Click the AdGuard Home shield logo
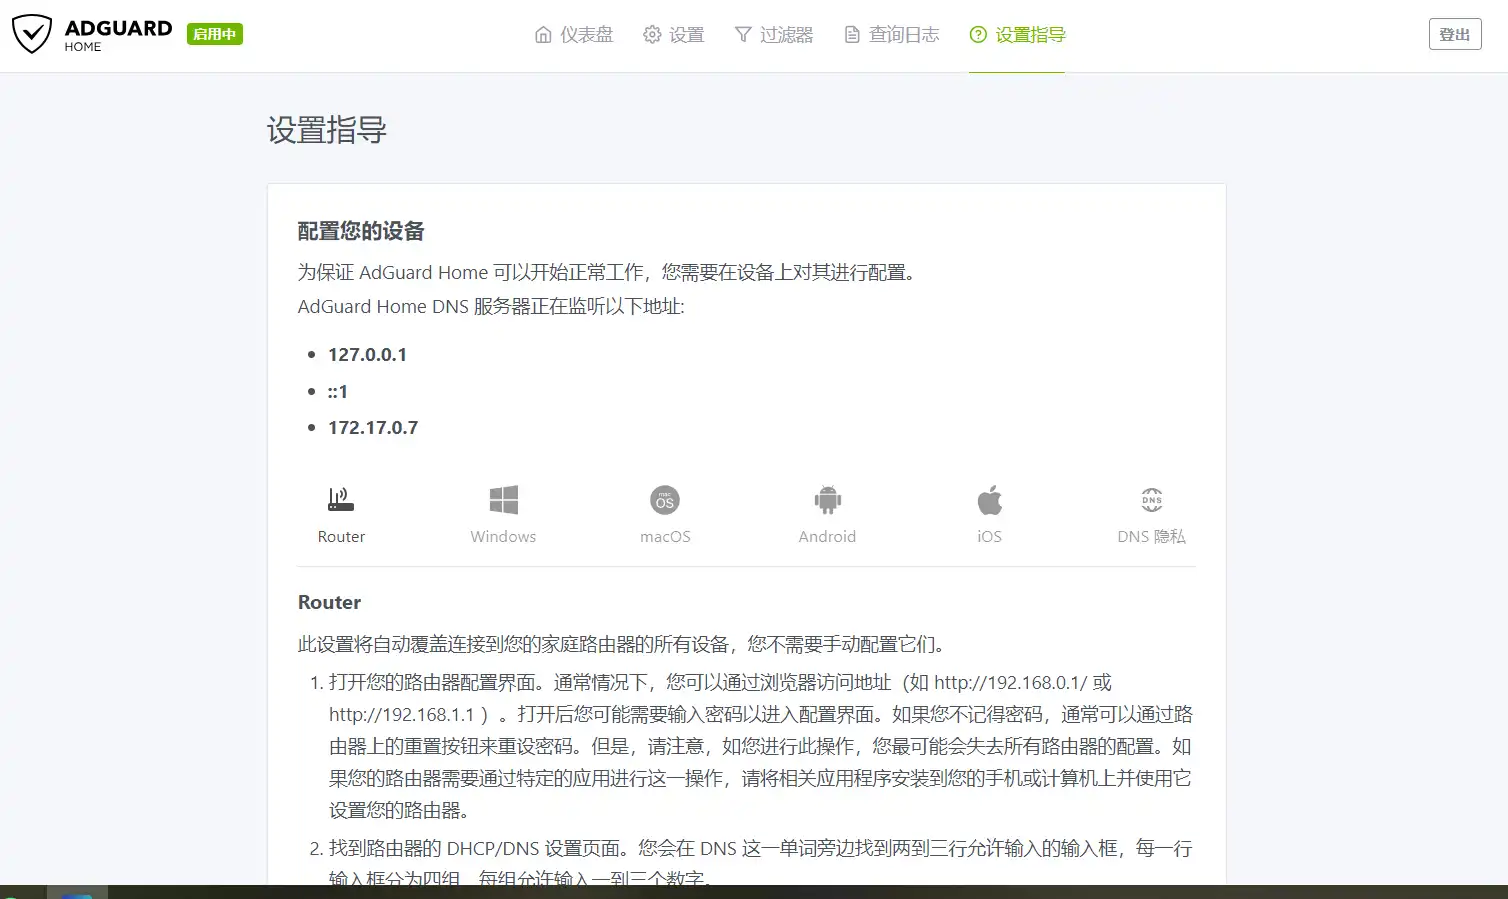Viewport: 1508px width, 899px height. click(32, 34)
